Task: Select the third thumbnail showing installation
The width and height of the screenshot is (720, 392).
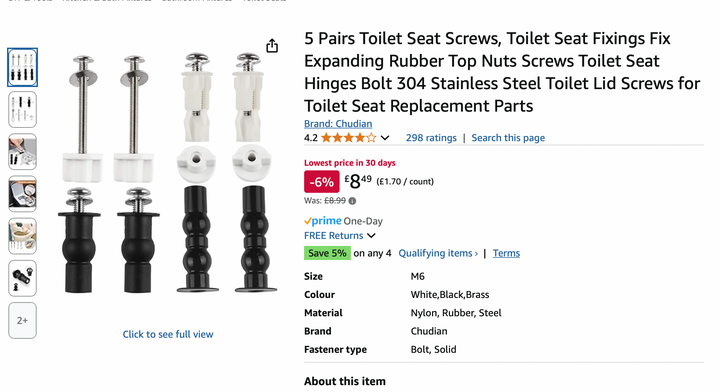Action: coord(22,151)
